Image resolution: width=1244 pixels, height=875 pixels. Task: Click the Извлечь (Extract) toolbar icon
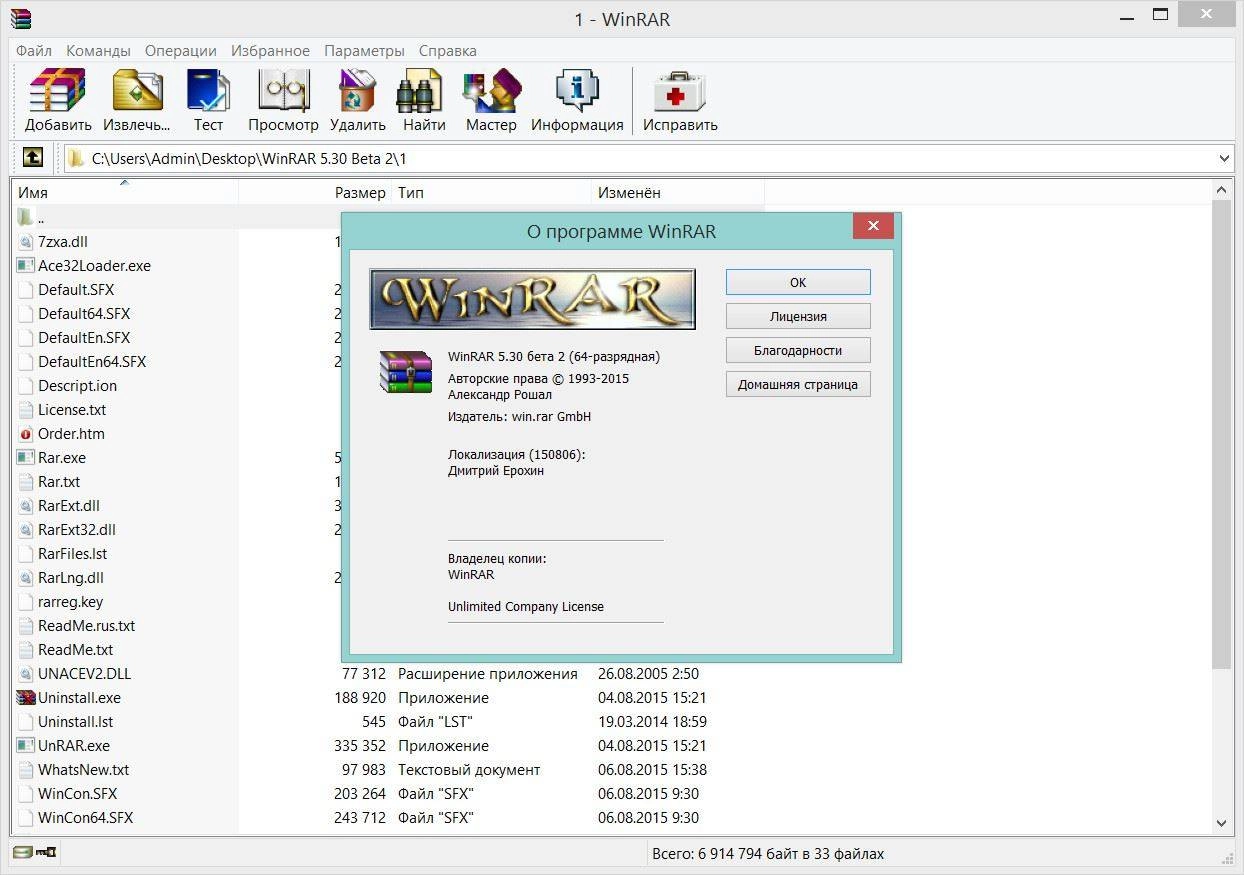[137, 91]
